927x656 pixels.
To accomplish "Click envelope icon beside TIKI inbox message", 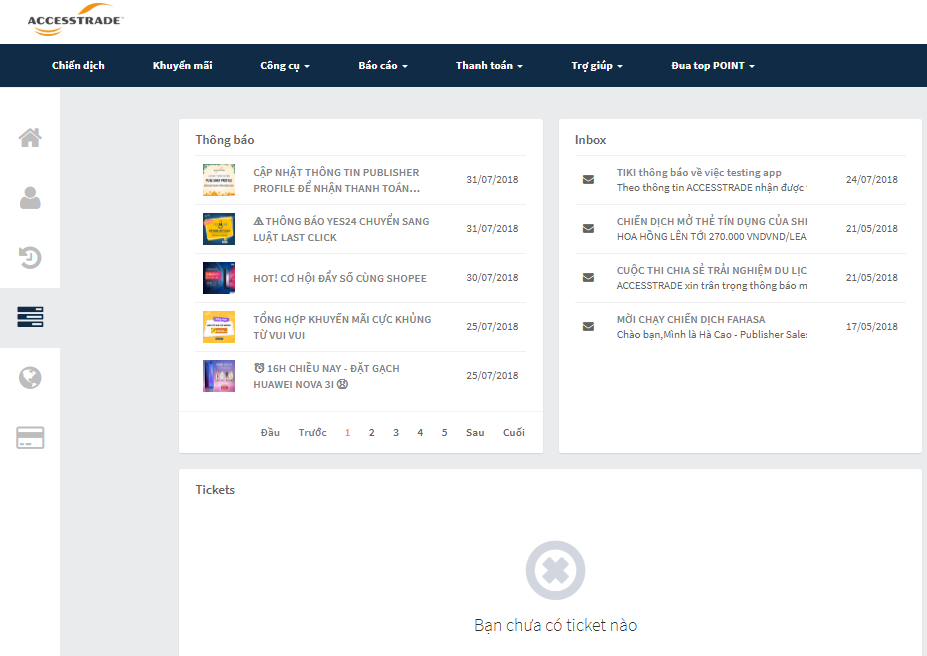I will (588, 180).
